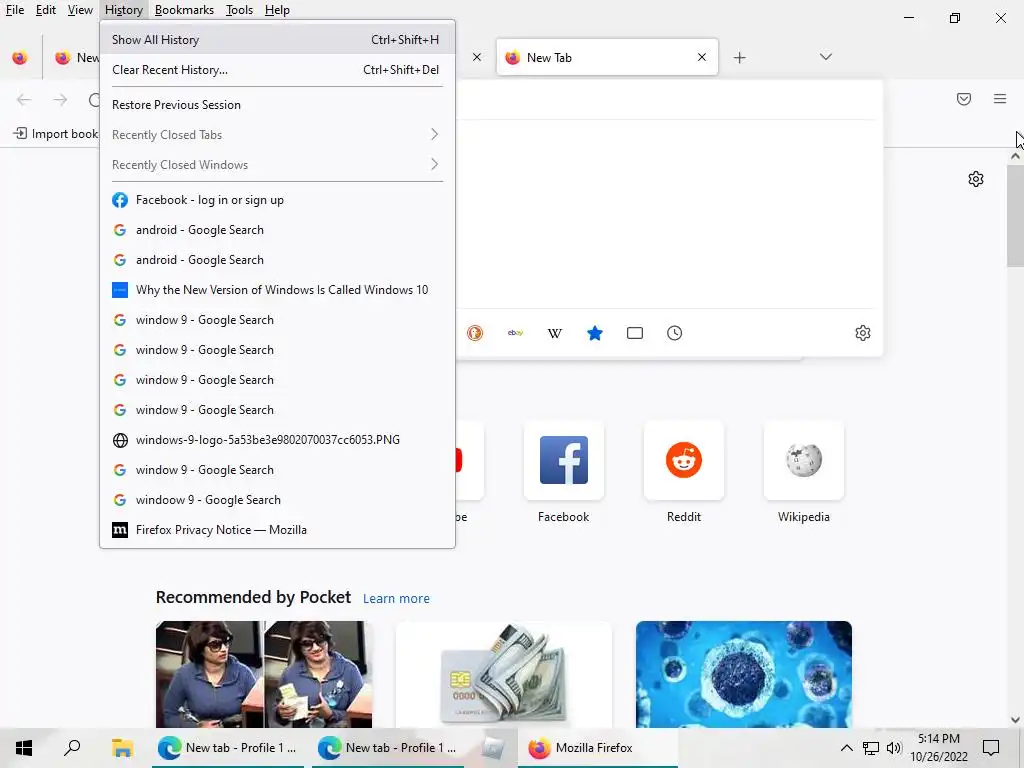Open the Edit menu

pos(46,10)
